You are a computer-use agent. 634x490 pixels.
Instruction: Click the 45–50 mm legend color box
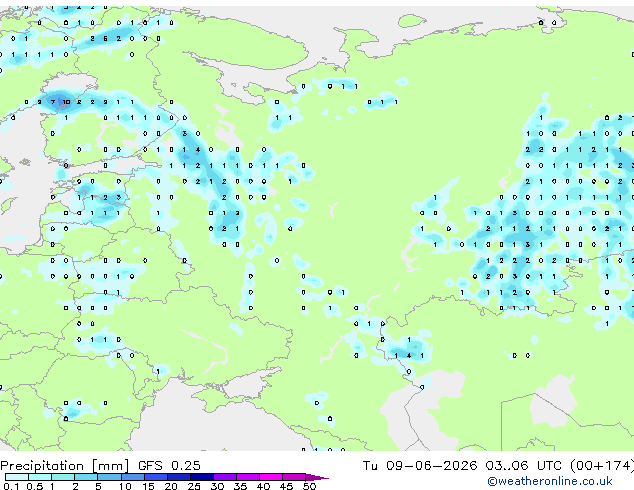[294, 477]
